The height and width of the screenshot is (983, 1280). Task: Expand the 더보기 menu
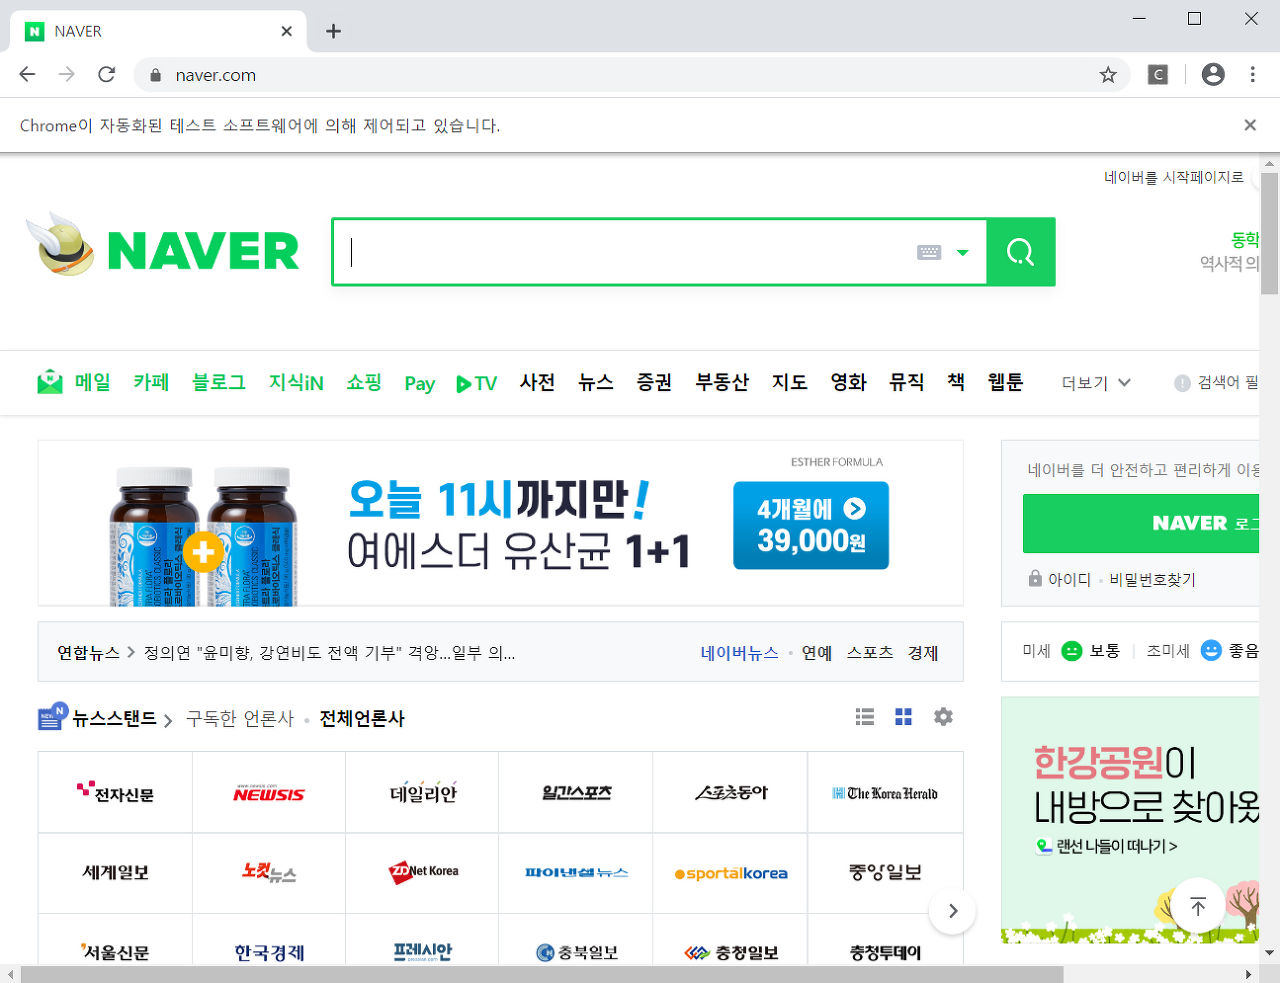(x=1096, y=383)
